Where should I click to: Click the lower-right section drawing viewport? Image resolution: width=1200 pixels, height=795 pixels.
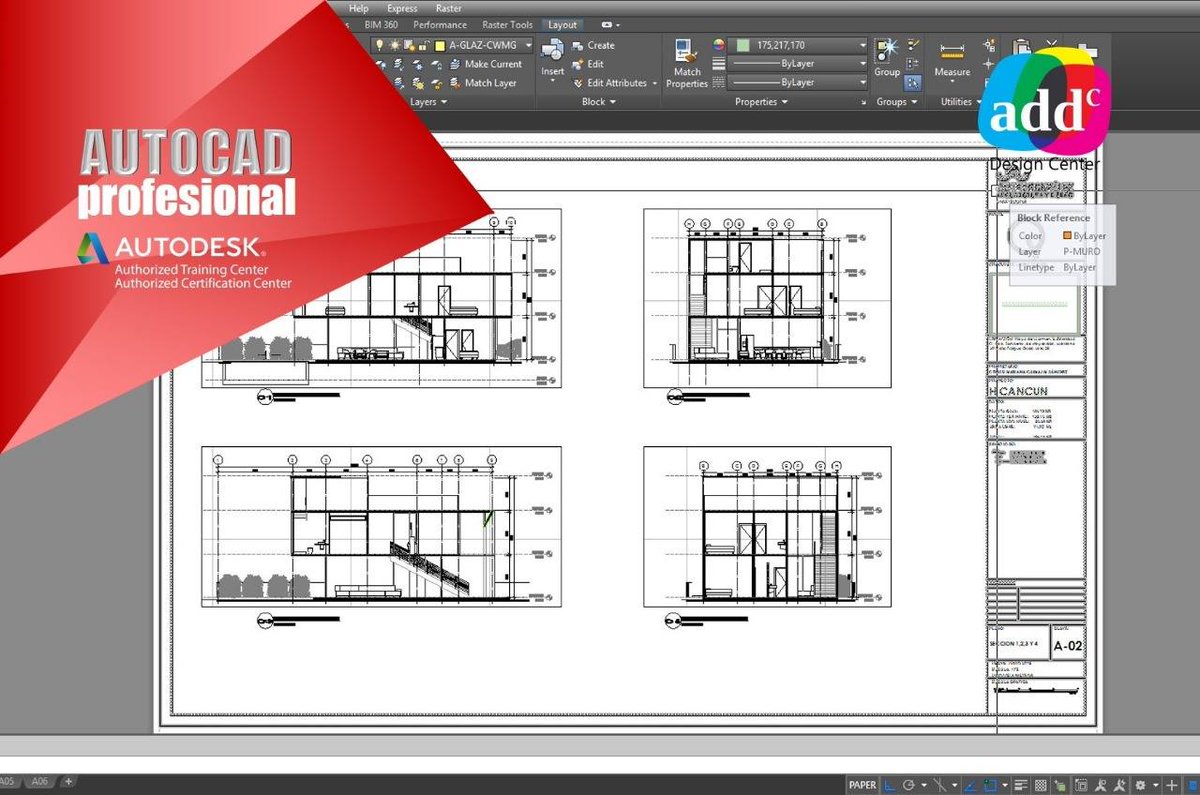point(767,526)
